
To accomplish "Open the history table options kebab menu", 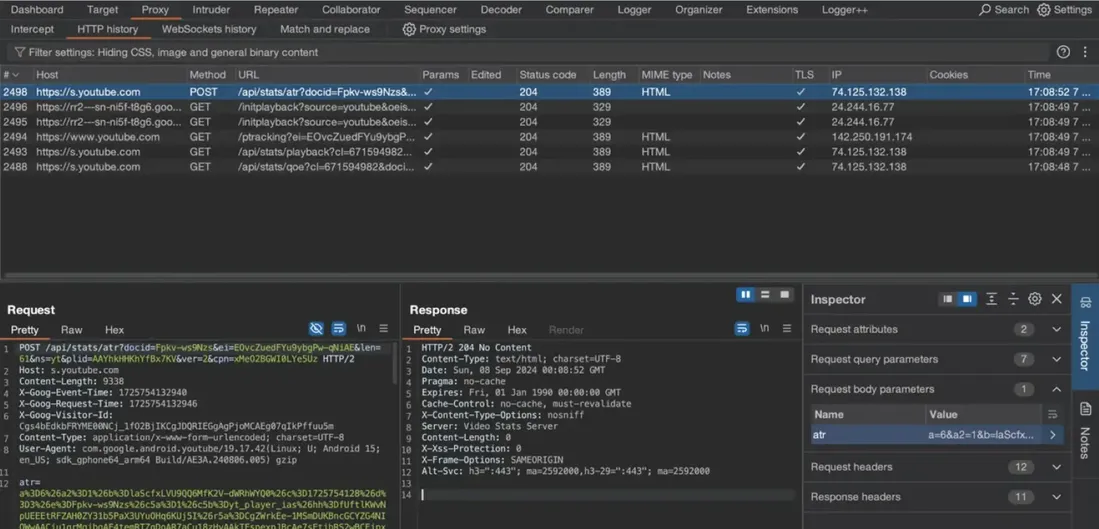I will click(x=1085, y=53).
